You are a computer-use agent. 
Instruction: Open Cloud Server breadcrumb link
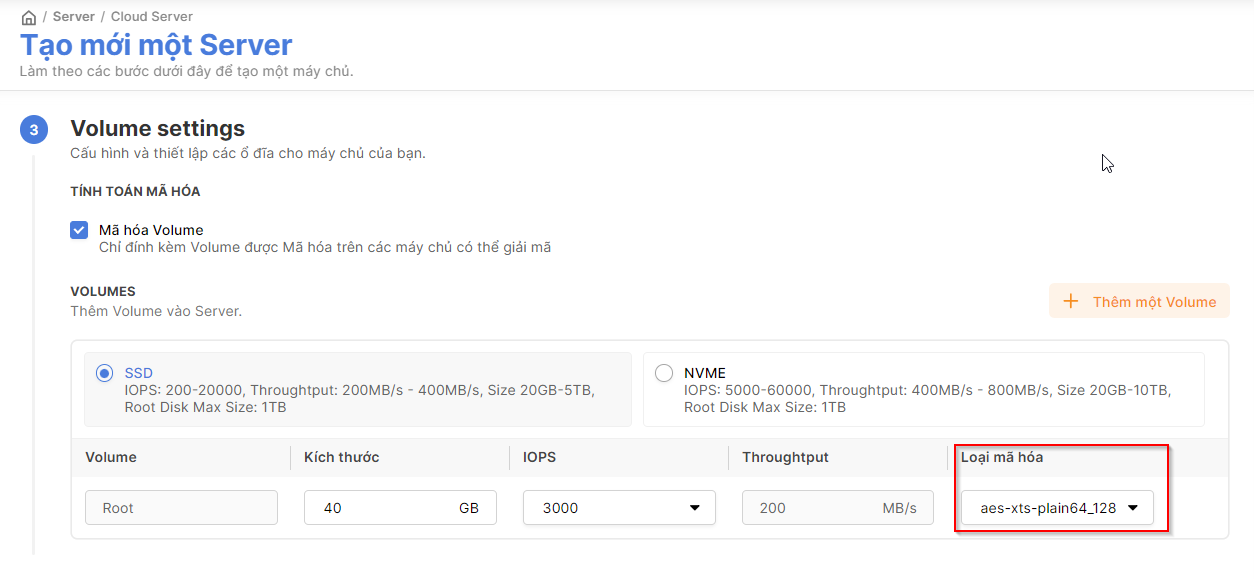tap(152, 17)
